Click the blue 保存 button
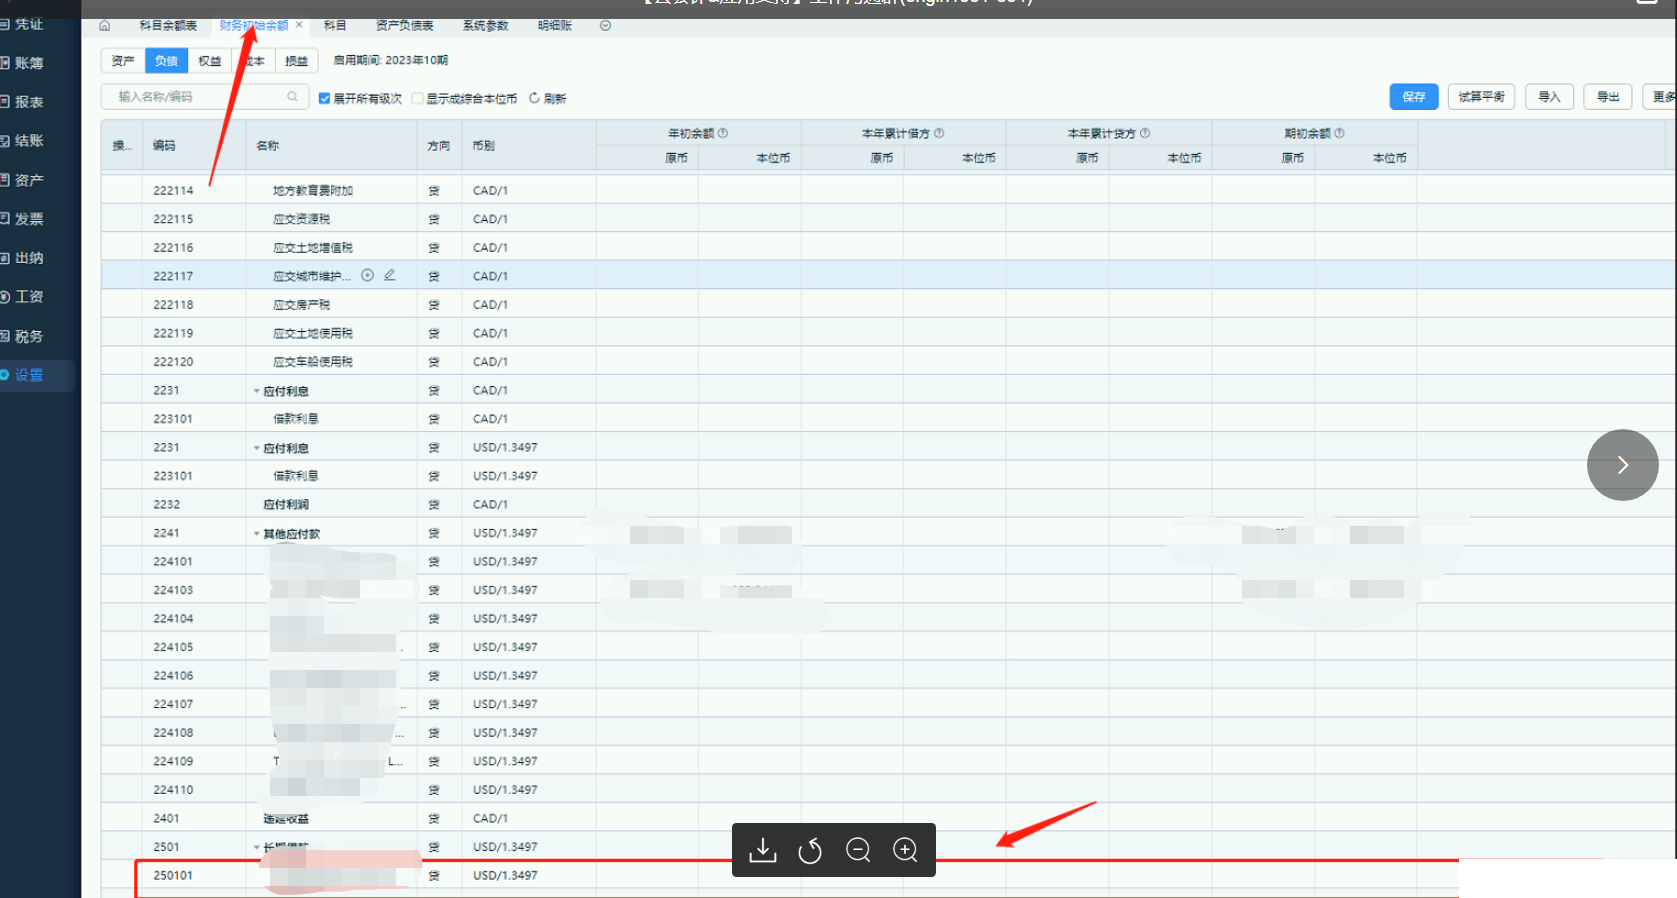1677x898 pixels. tap(1413, 97)
